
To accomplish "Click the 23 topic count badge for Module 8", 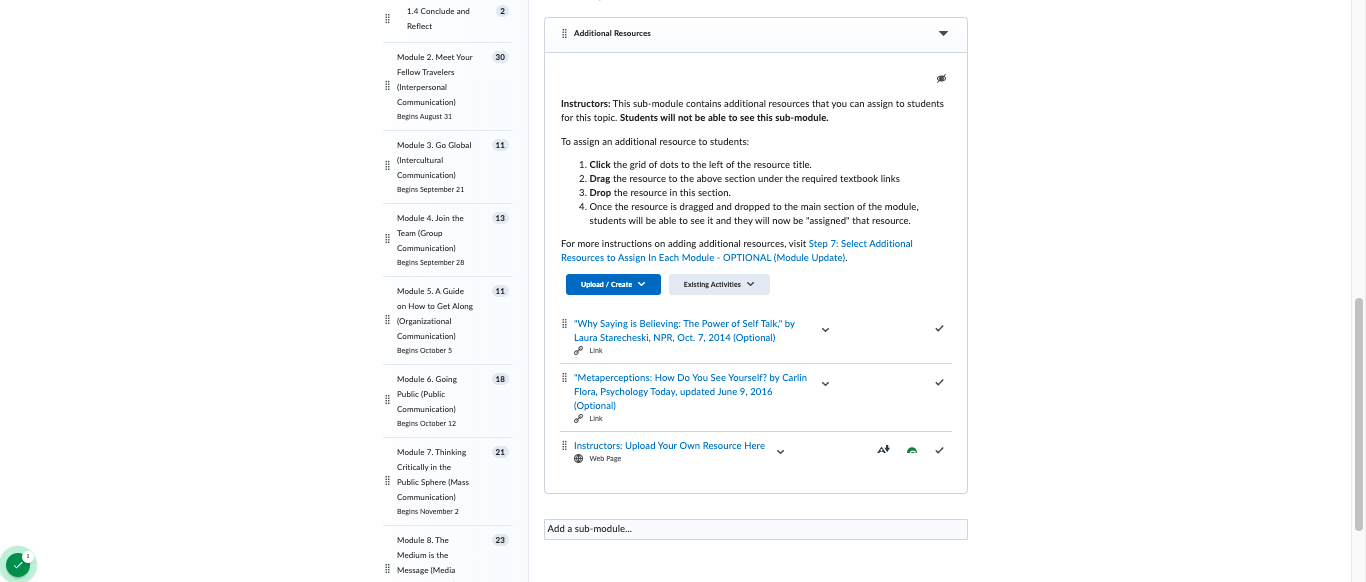I will point(500,540).
